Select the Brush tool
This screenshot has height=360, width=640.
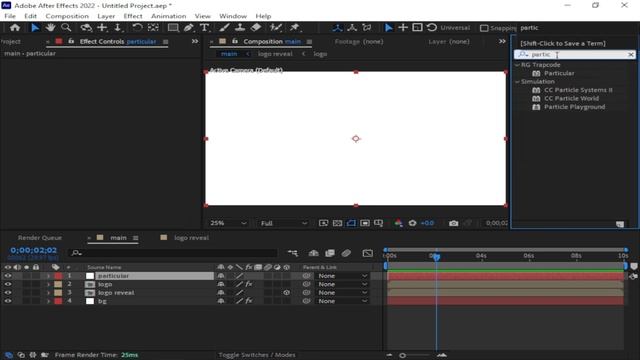point(224,28)
